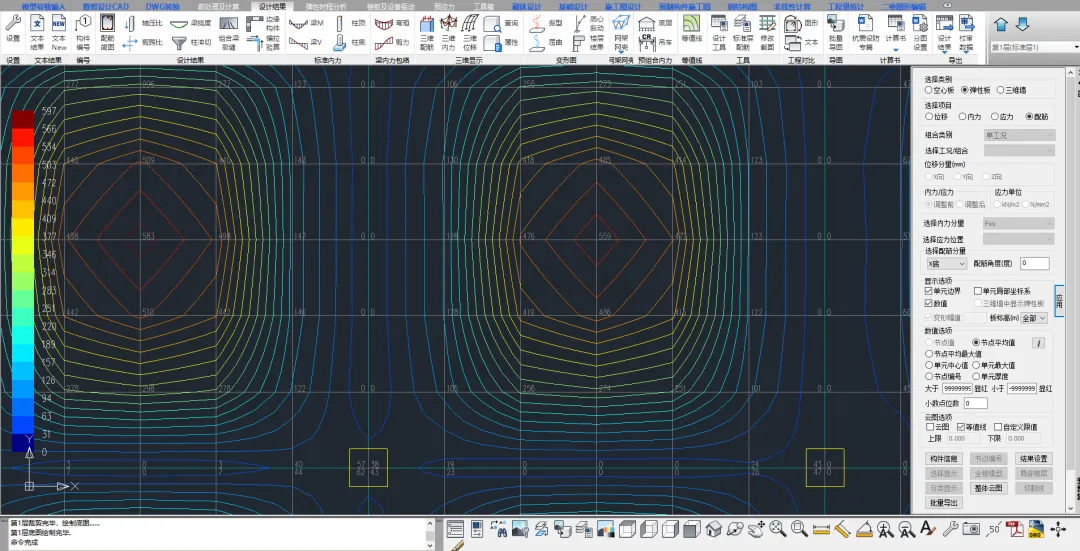Click 批量导出 button

coord(944,503)
